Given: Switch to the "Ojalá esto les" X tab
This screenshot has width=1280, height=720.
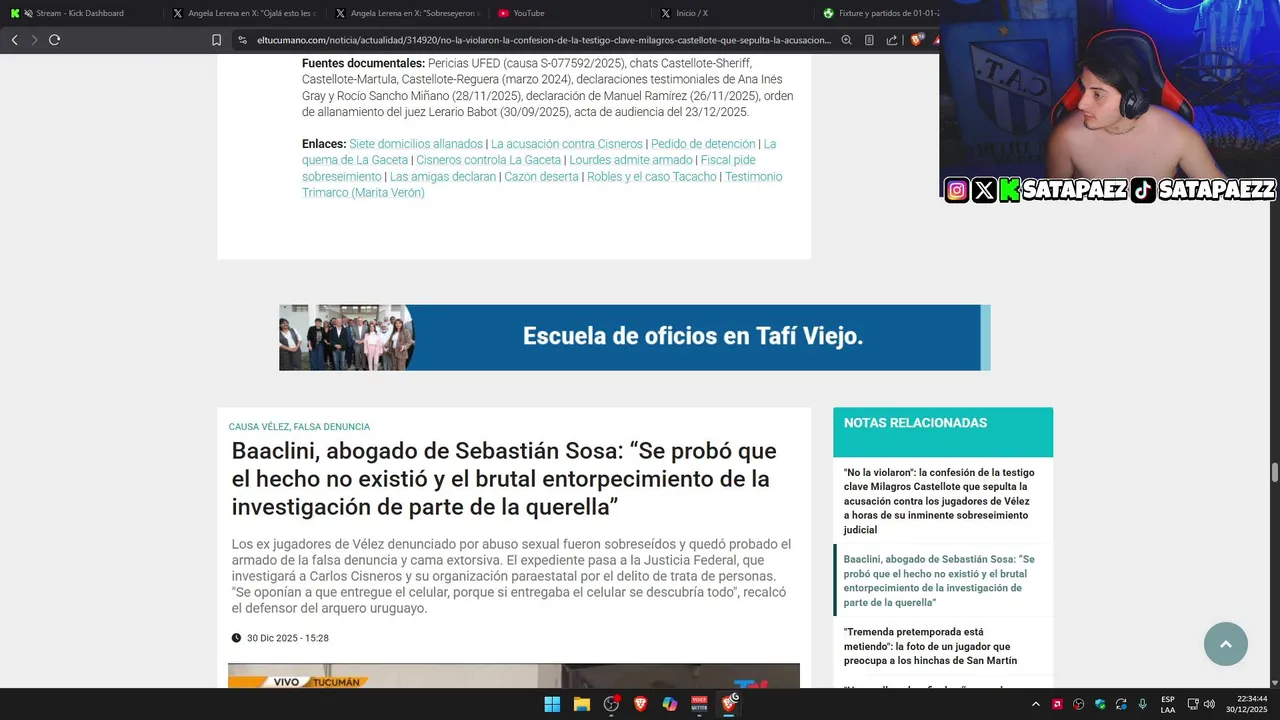Looking at the screenshot, I should pyautogui.click(x=244, y=13).
